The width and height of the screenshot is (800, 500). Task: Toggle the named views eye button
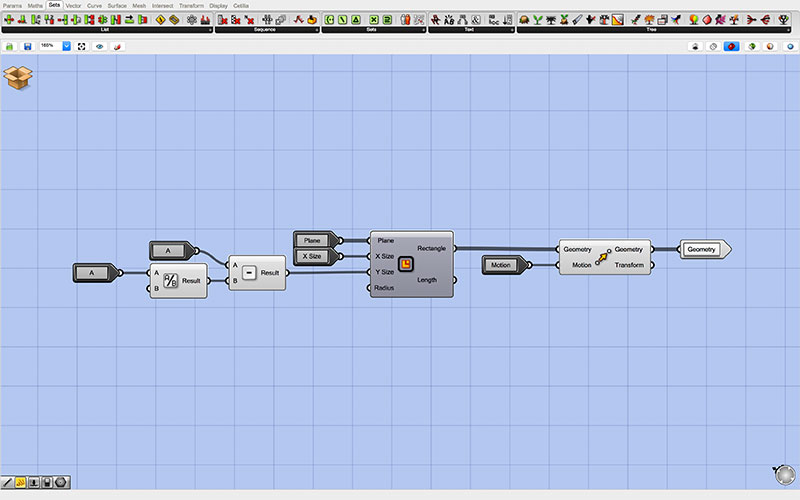tap(99, 46)
